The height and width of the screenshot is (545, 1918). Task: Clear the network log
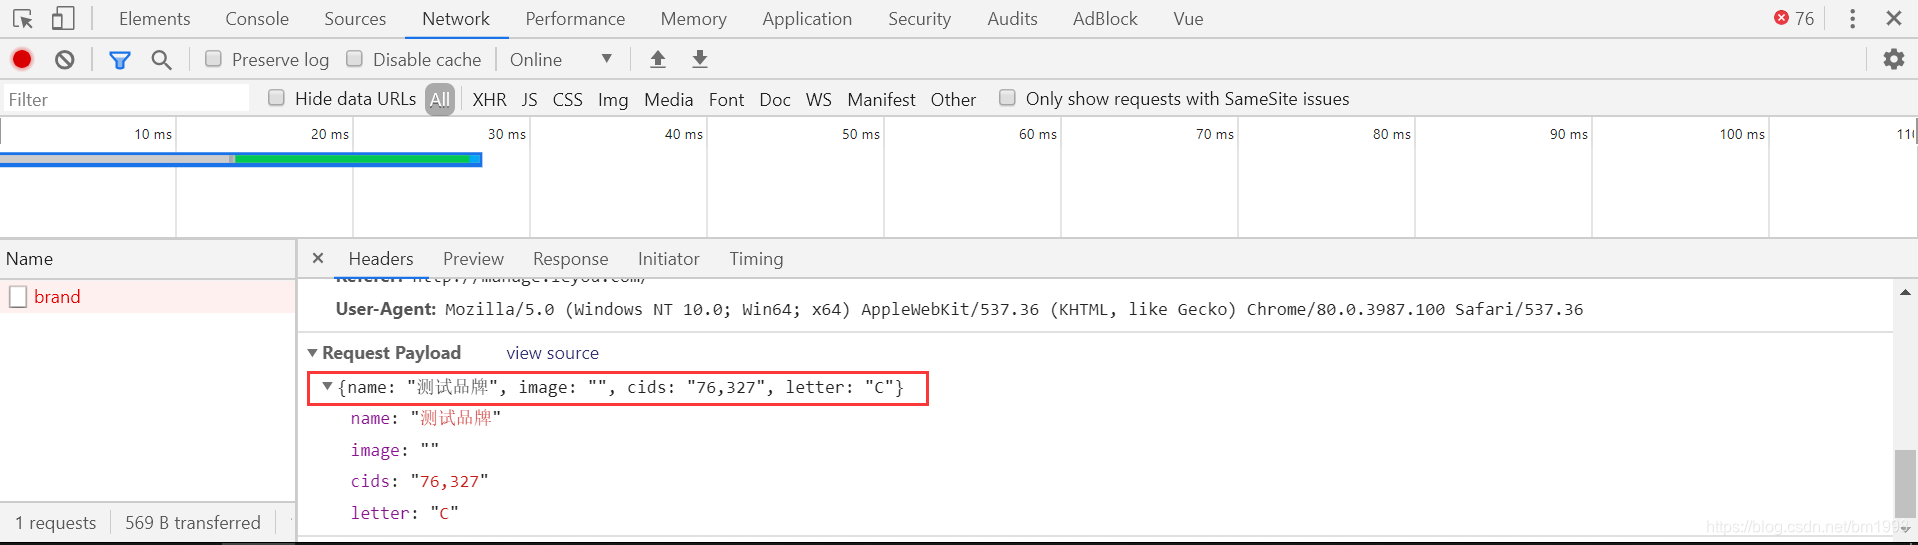pyautogui.click(x=65, y=59)
